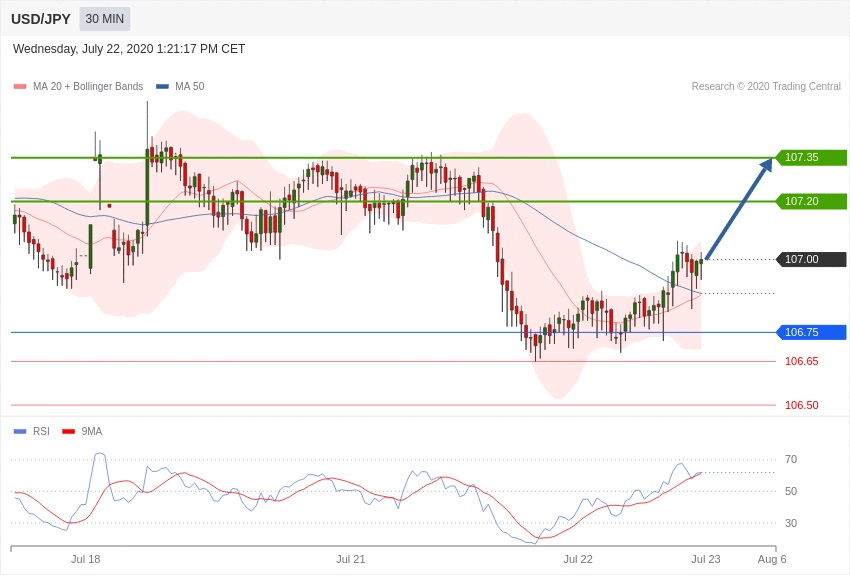
Task: Toggle MA 20 + Bollinger Bands legend label
Action: click(88, 87)
